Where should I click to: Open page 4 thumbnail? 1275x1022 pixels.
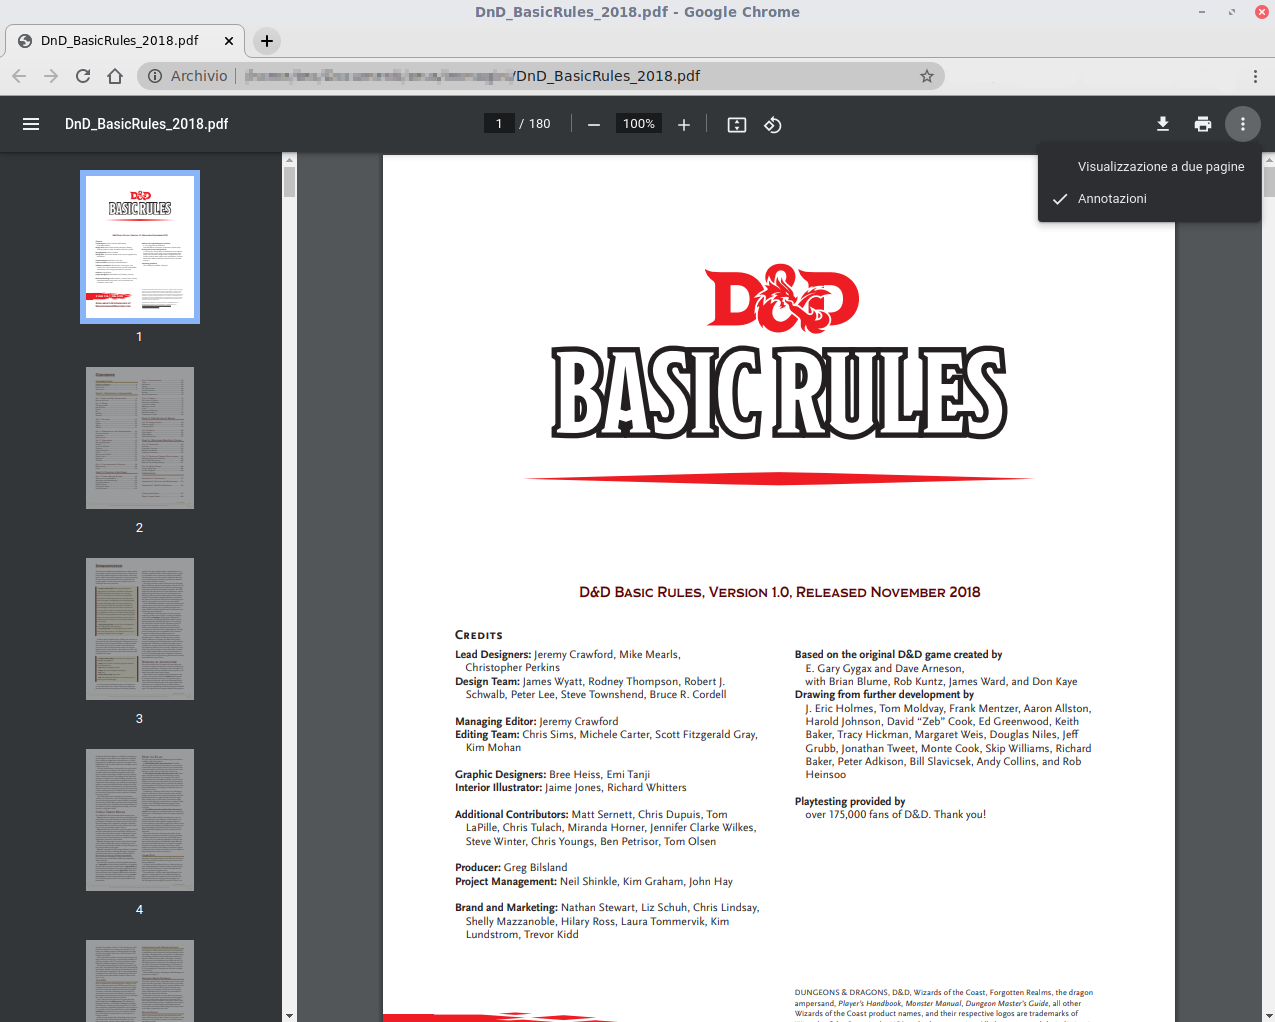pos(140,820)
